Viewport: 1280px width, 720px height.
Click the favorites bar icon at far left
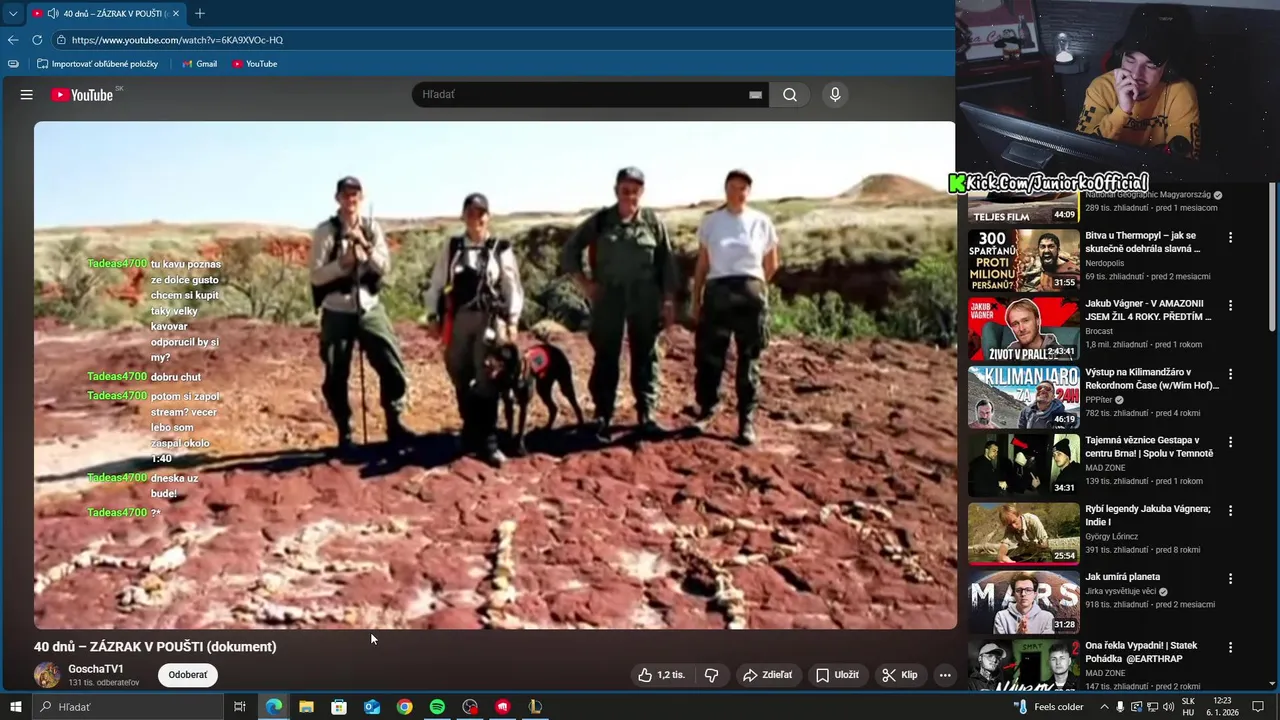(13, 64)
